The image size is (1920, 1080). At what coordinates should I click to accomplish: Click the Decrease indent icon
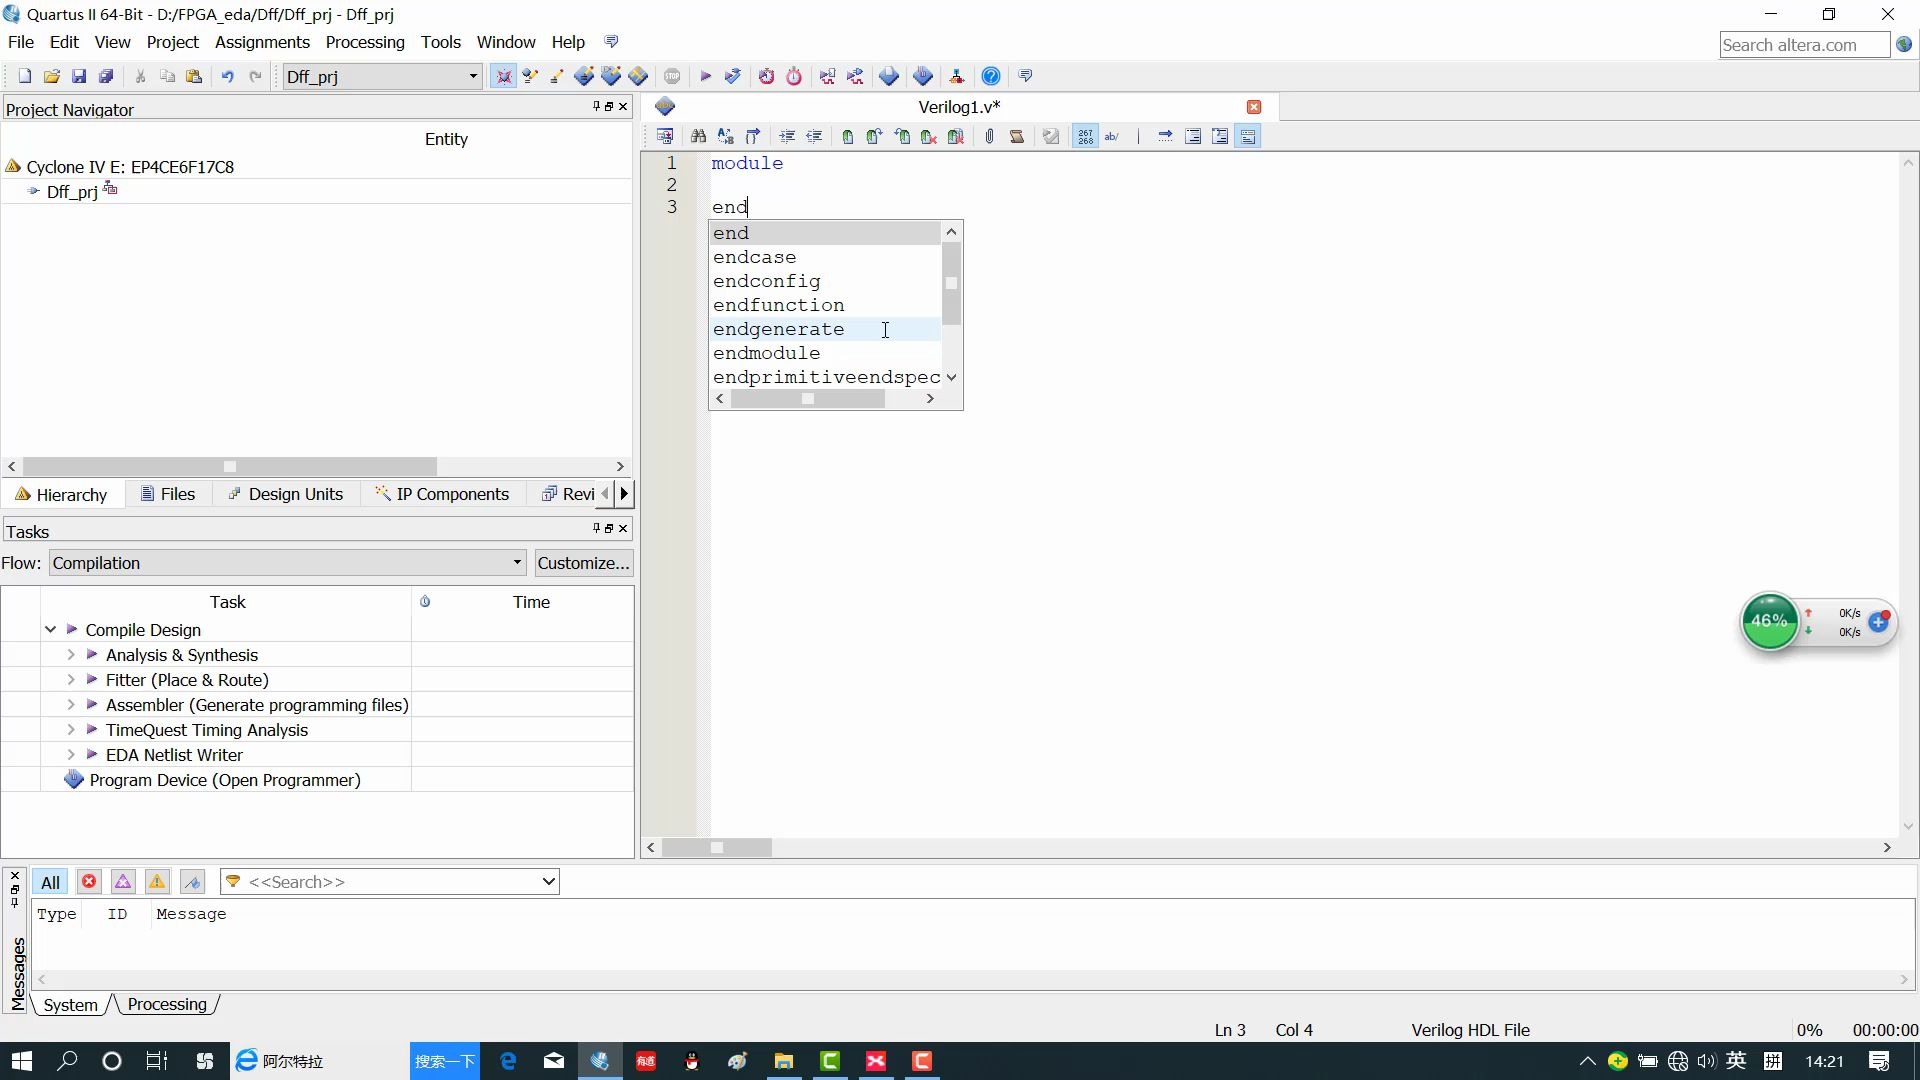tap(815, 137)
